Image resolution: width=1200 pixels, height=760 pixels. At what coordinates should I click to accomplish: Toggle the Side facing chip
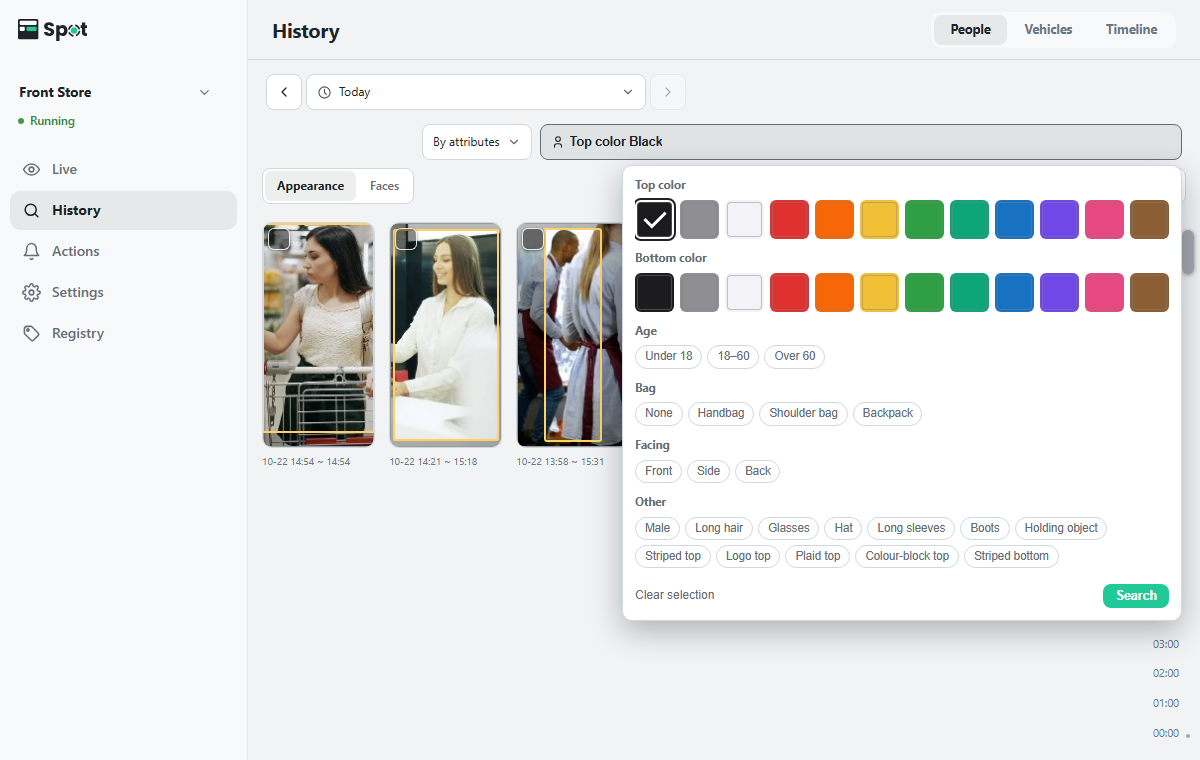tap(709, 471)
